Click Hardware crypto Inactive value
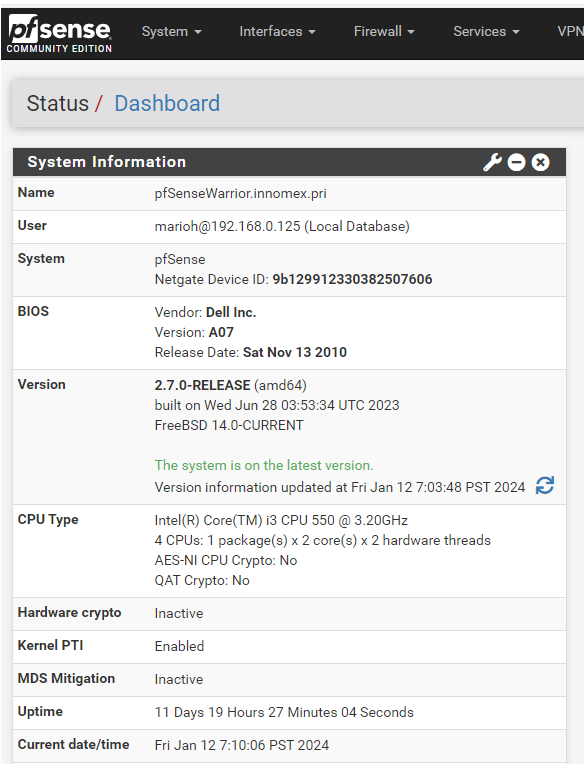Screen dimensions: 585x765 click(x=179, y=613)
